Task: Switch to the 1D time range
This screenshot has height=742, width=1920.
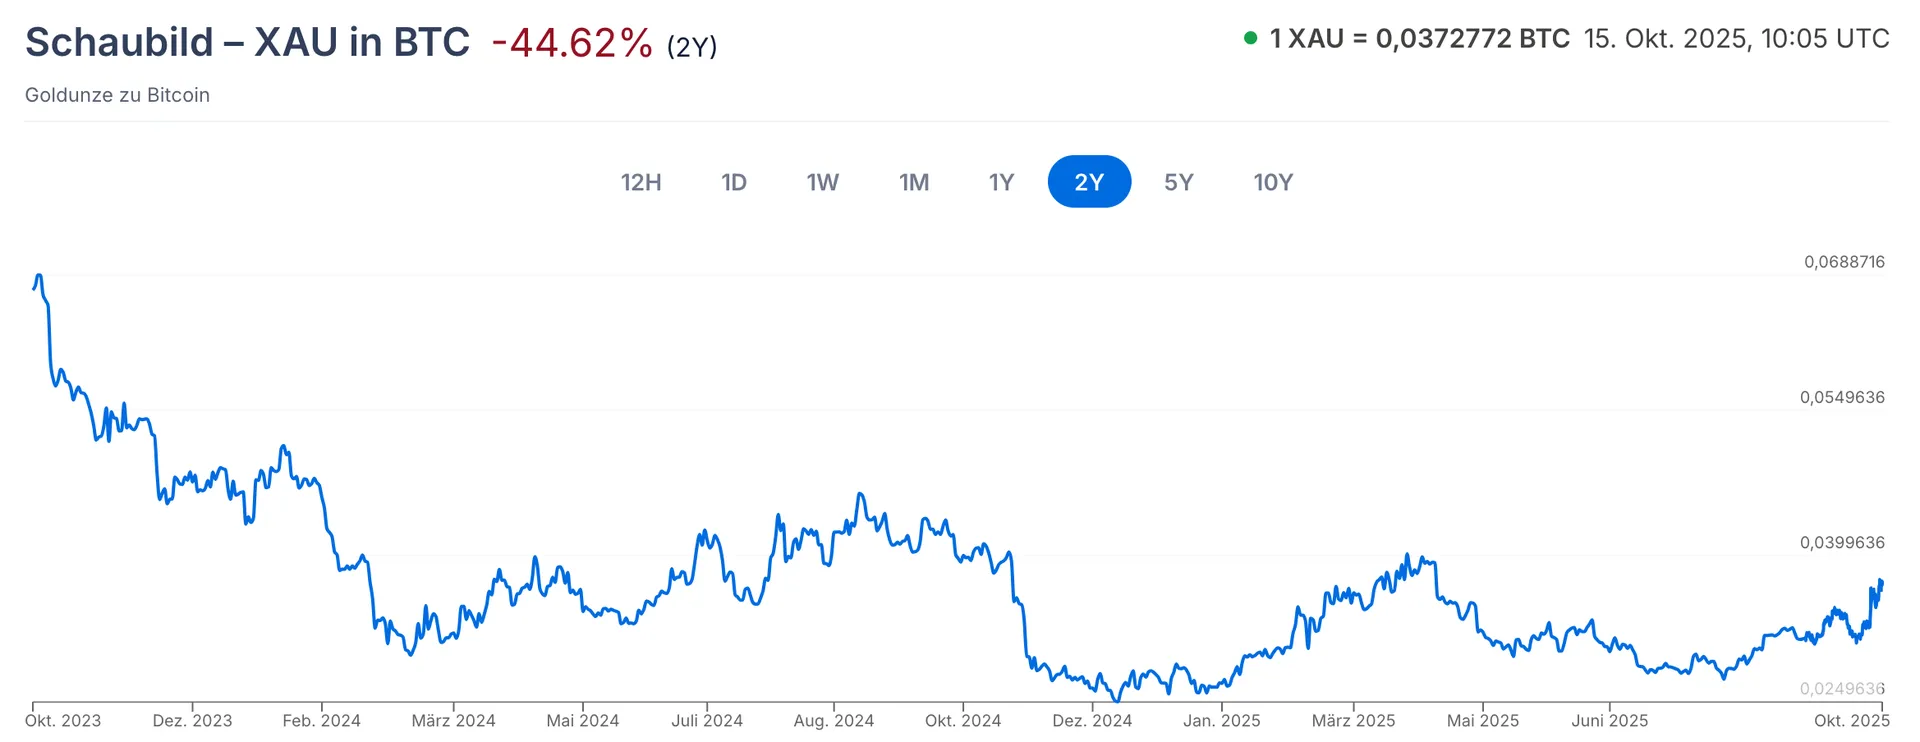Action: (x=734, y=182)
